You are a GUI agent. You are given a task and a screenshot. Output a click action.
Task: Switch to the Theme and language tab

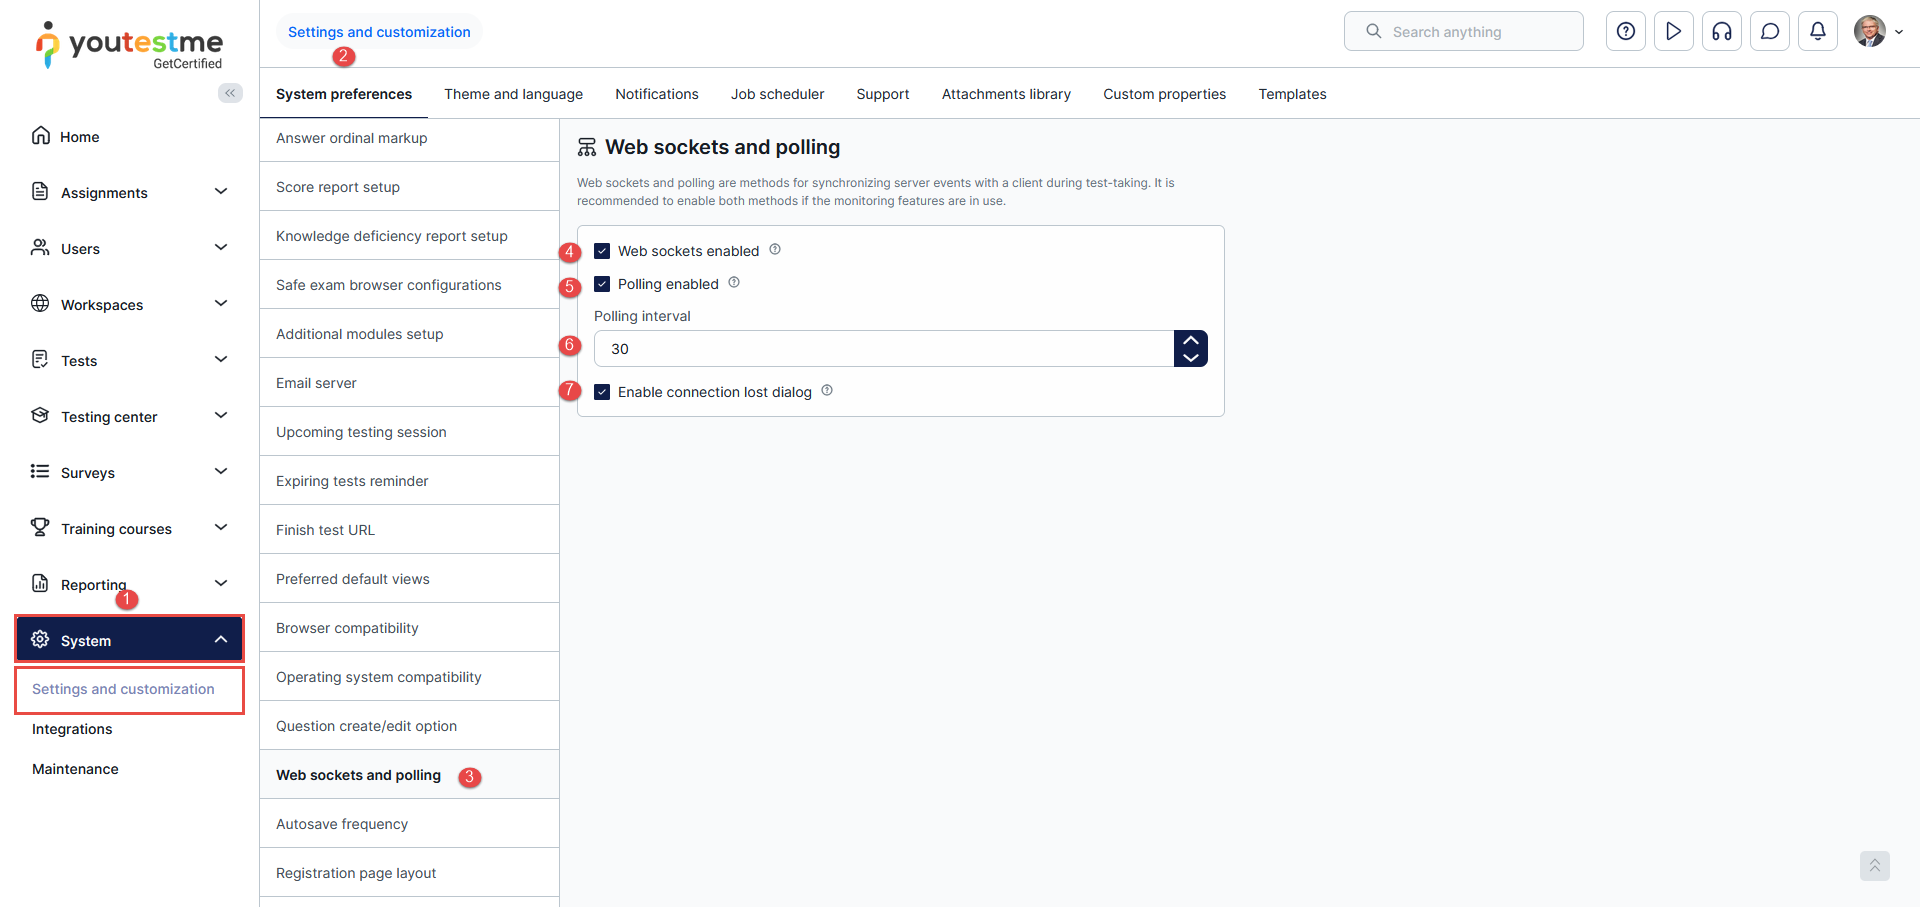coord(513,94)
